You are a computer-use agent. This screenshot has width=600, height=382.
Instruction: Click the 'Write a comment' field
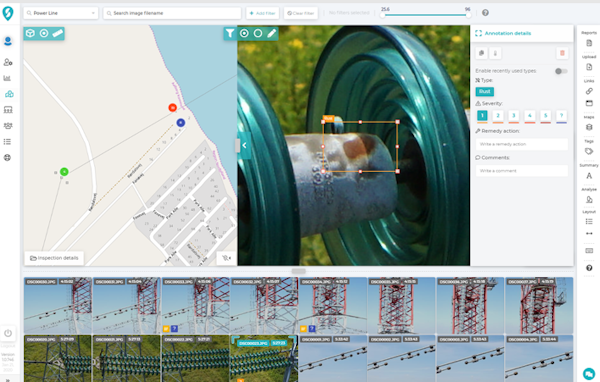point(522,171)
